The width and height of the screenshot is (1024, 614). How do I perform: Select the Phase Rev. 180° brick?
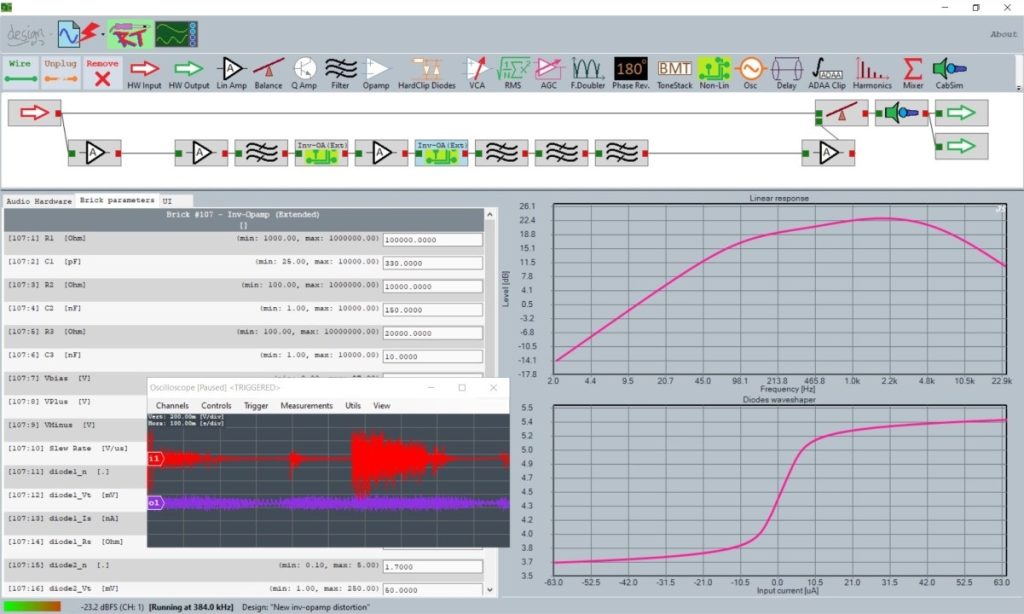point(630,70)
